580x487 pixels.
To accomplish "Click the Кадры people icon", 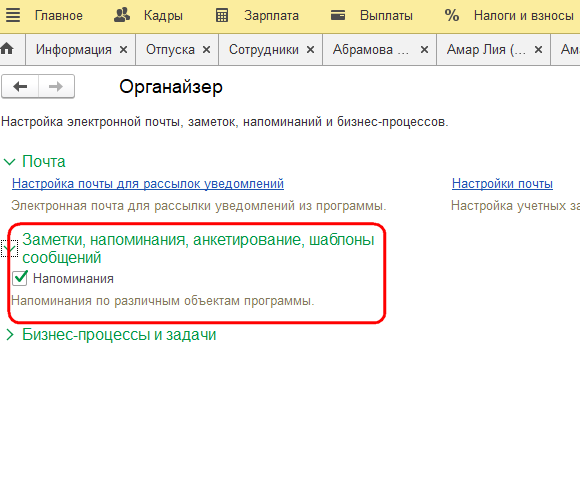I will 122,15.
